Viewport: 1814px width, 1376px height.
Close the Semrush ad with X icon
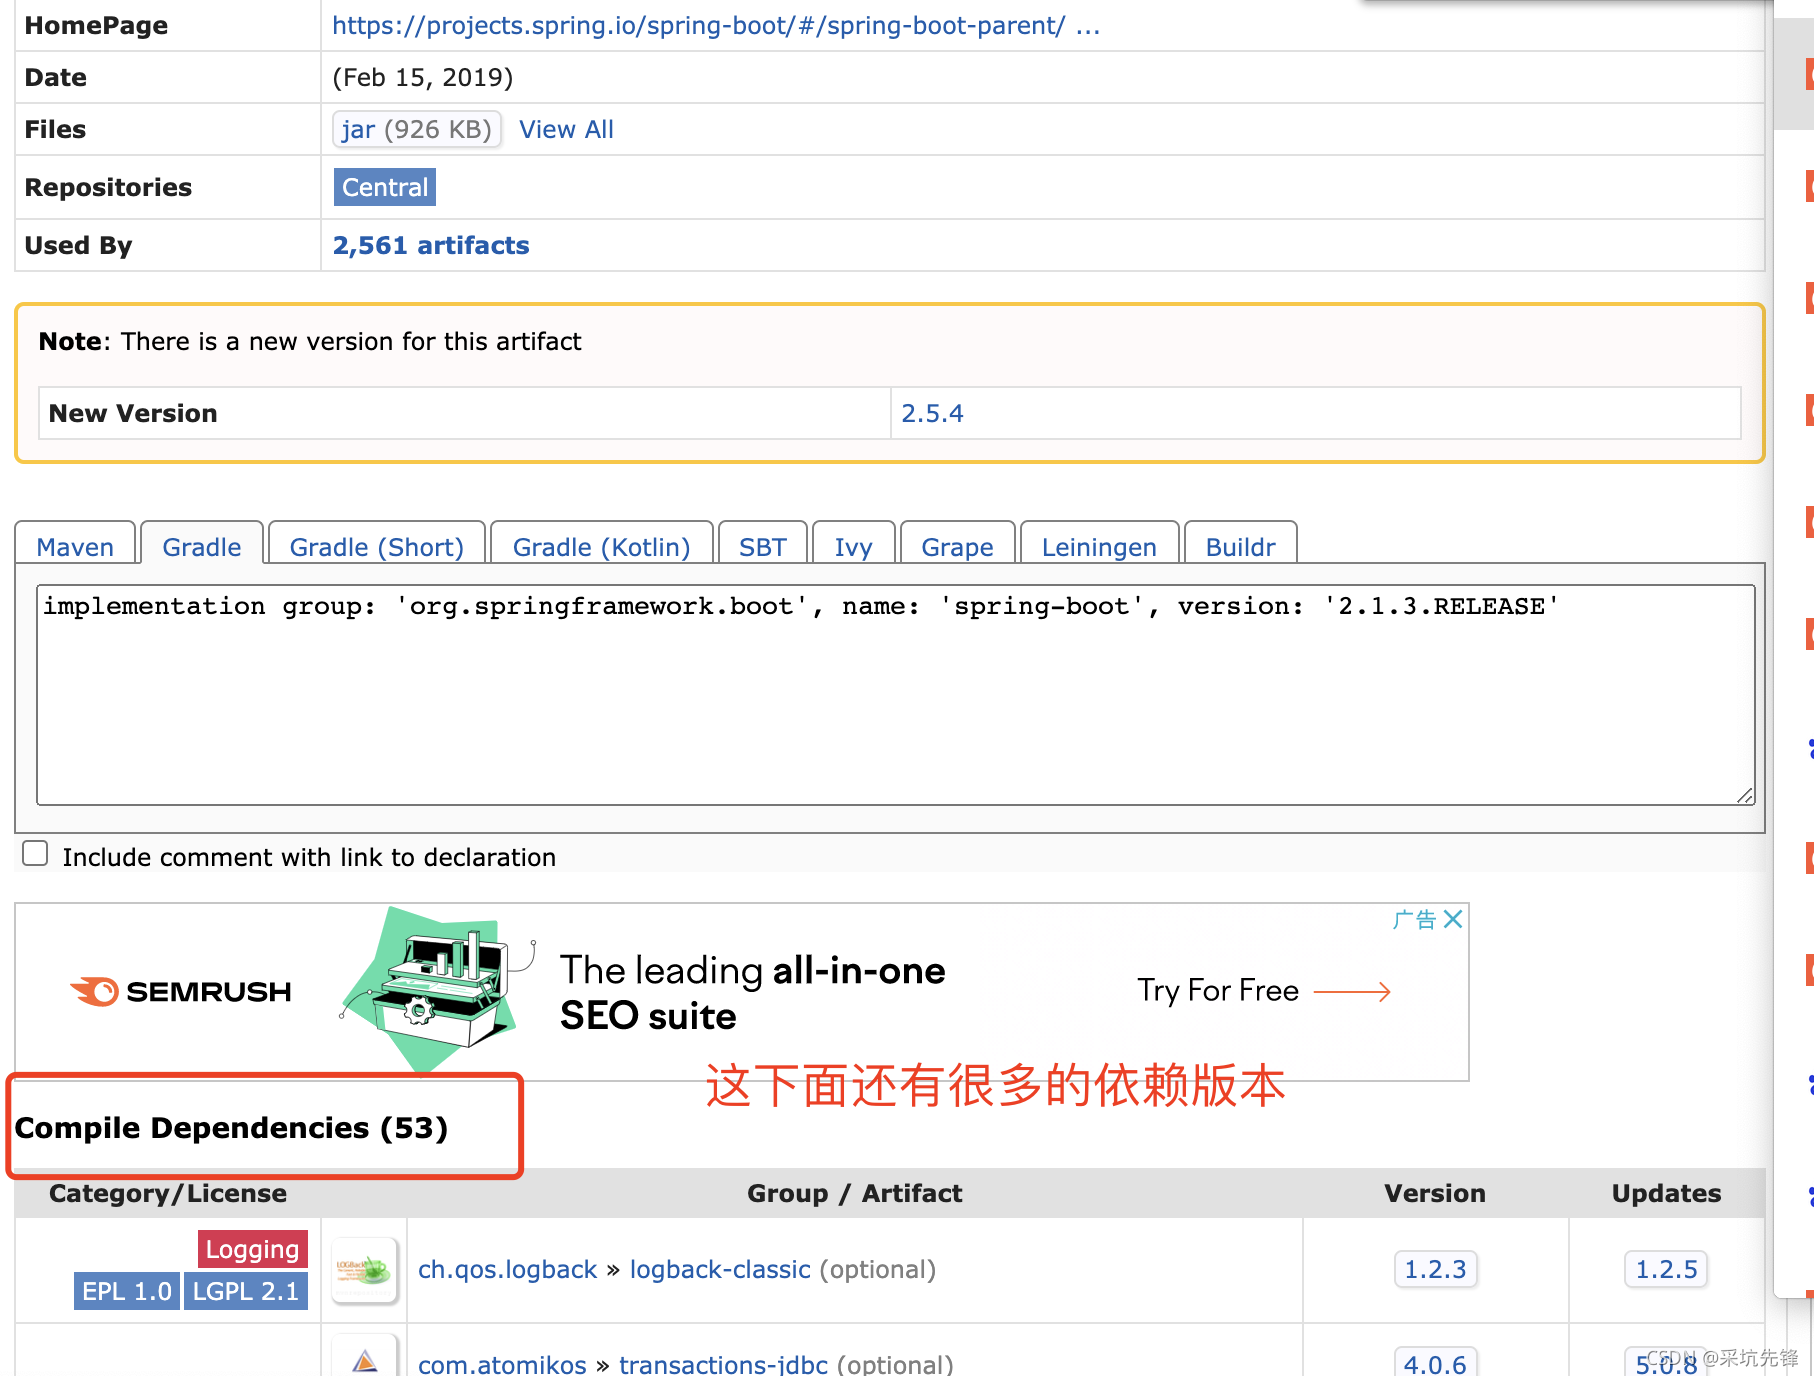(1453, 919)
